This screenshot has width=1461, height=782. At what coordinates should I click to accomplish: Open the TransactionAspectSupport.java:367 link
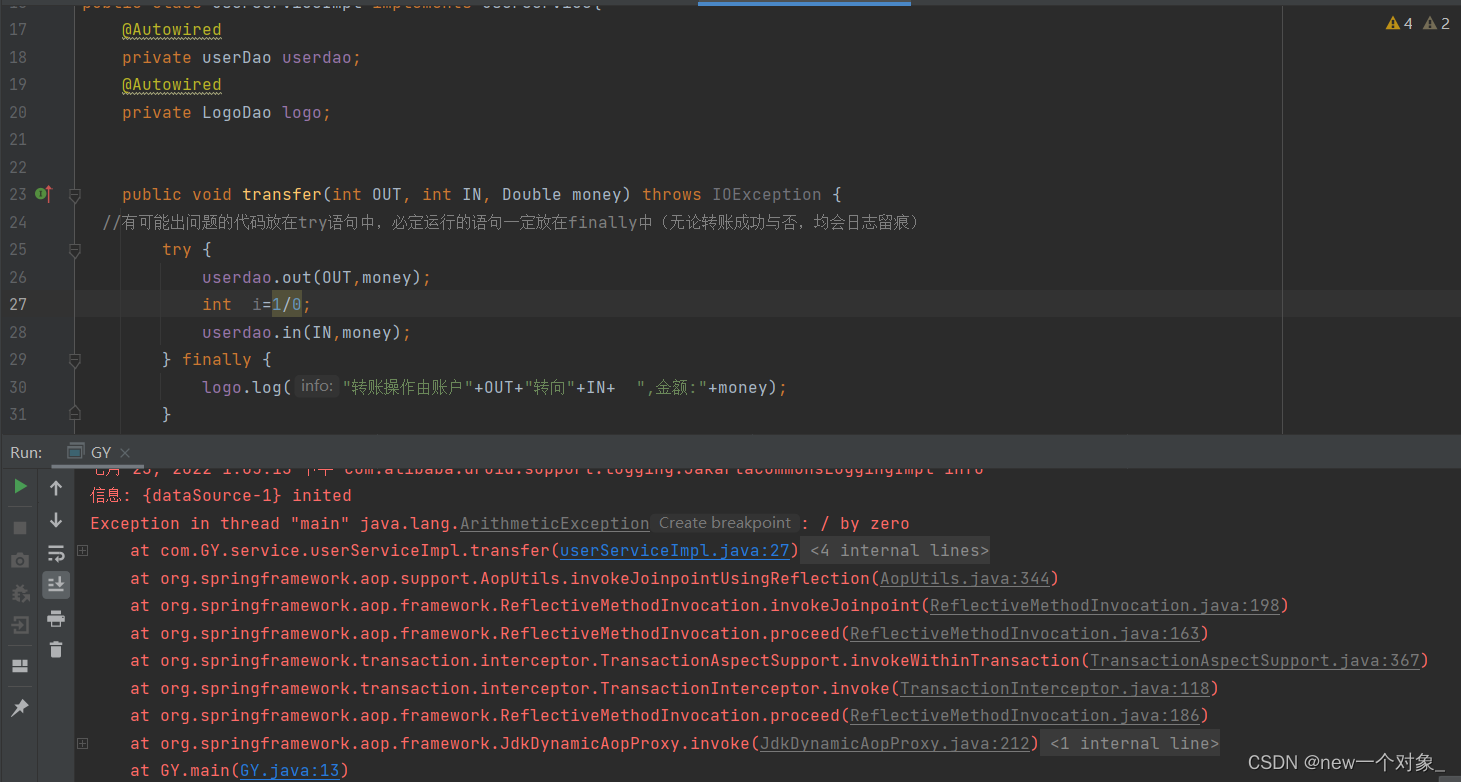coord(1254,661)
